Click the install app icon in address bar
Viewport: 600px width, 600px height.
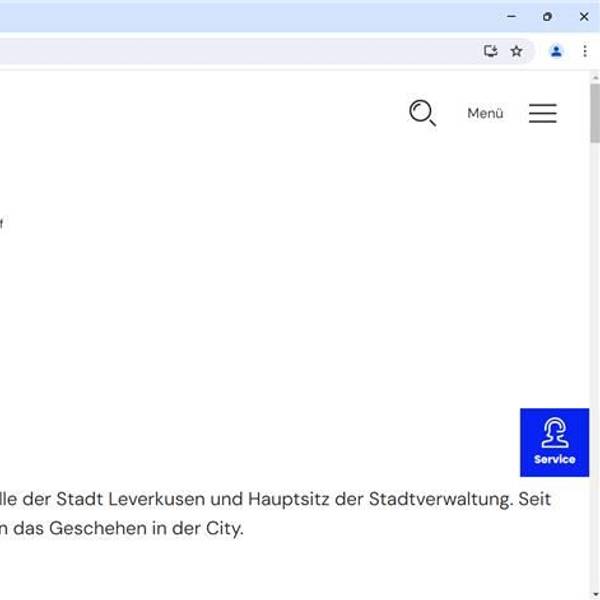[491, 51]
